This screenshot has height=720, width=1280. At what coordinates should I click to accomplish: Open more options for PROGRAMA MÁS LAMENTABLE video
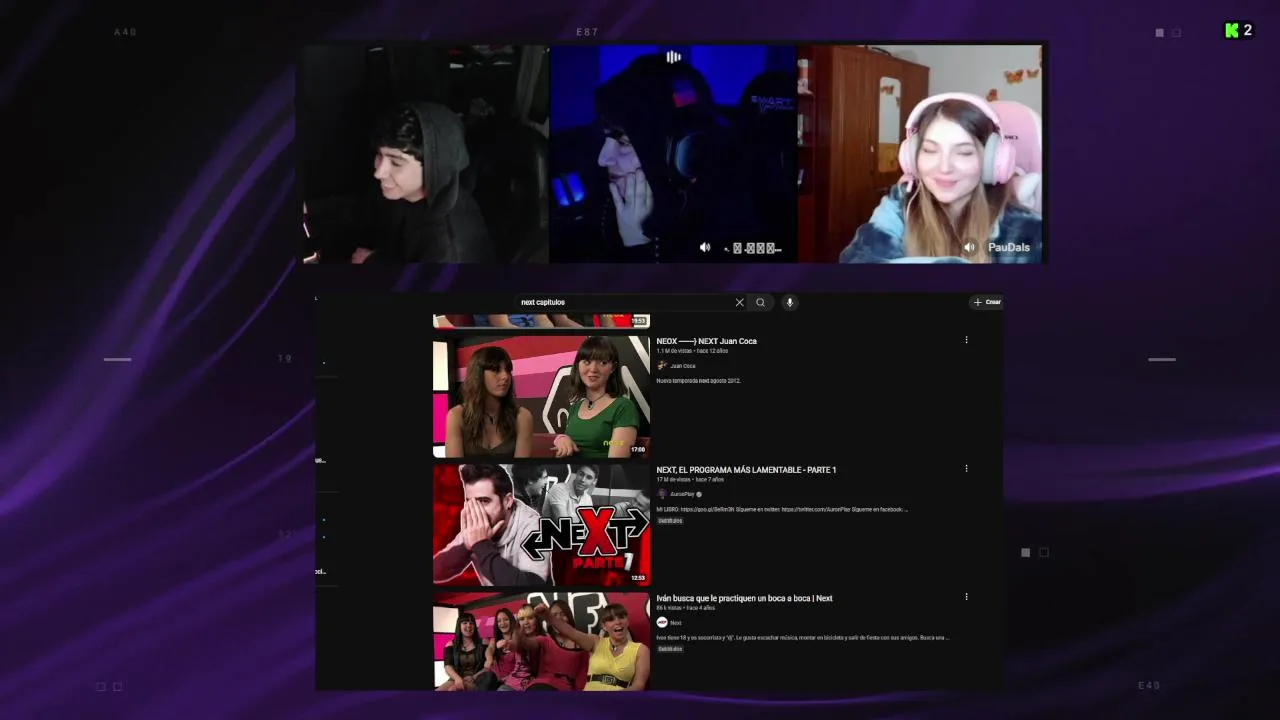tap(966, 468)
